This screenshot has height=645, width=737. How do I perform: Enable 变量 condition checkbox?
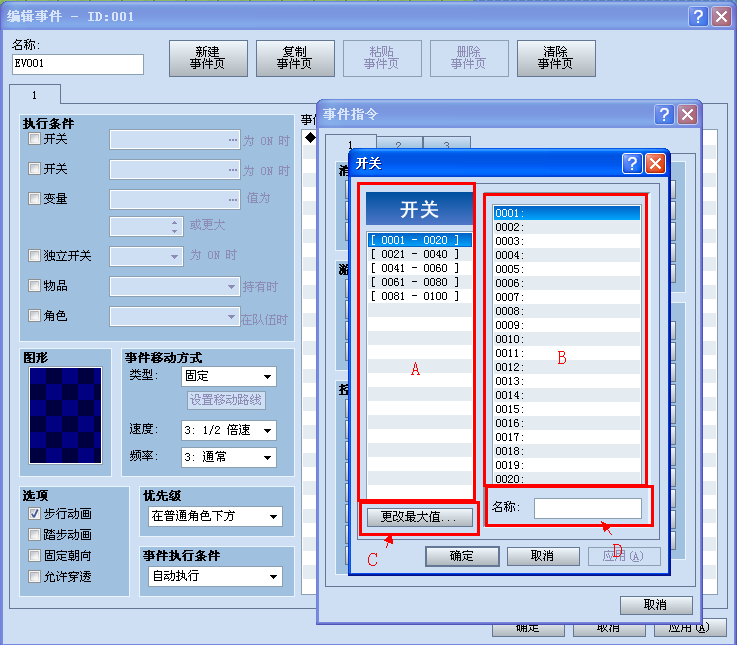(x=34, y=198)
